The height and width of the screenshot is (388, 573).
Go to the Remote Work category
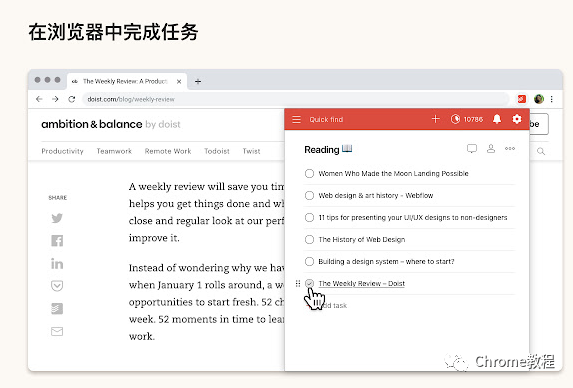[x=168, y=151]
